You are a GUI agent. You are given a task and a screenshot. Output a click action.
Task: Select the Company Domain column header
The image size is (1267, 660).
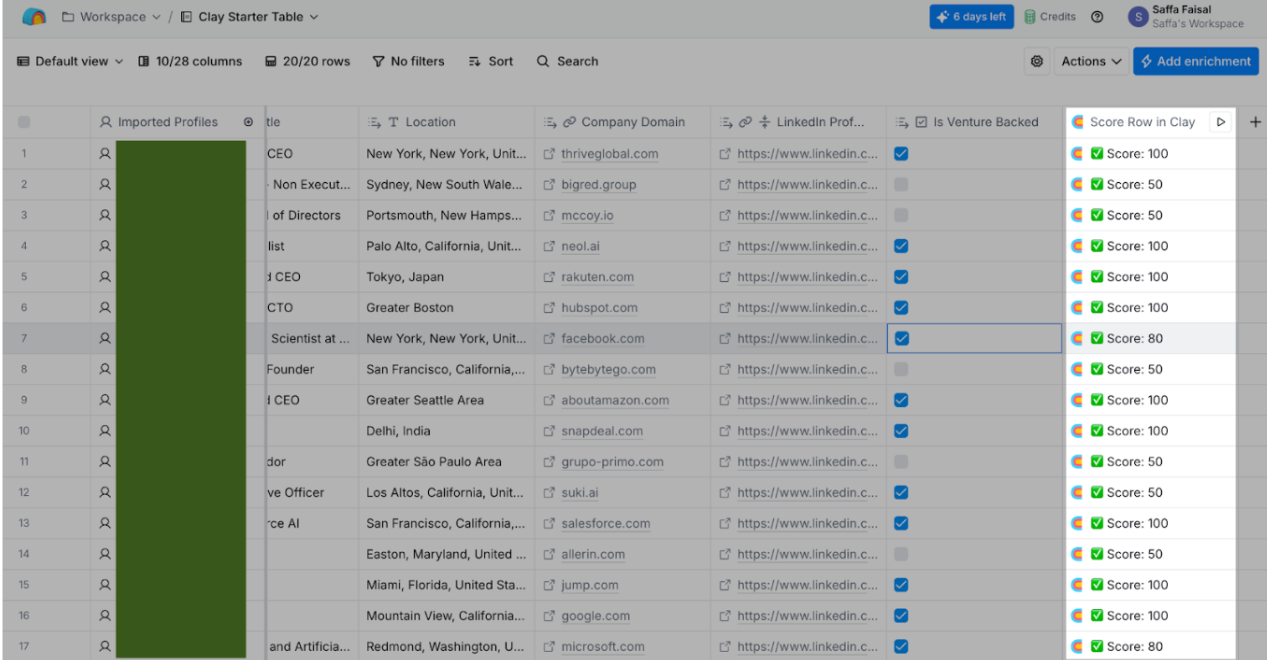coord(622,122)
